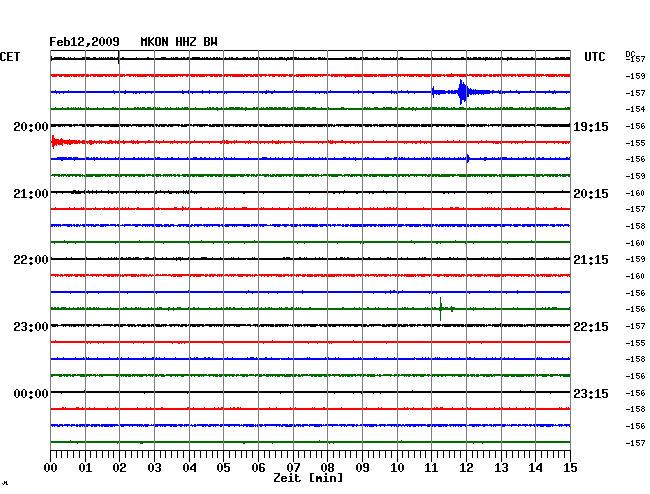This screenshot has width=650, height=494.
Task: Select minute 03 on the time axis
Action: pyautogui.click(x=155, y=467)
